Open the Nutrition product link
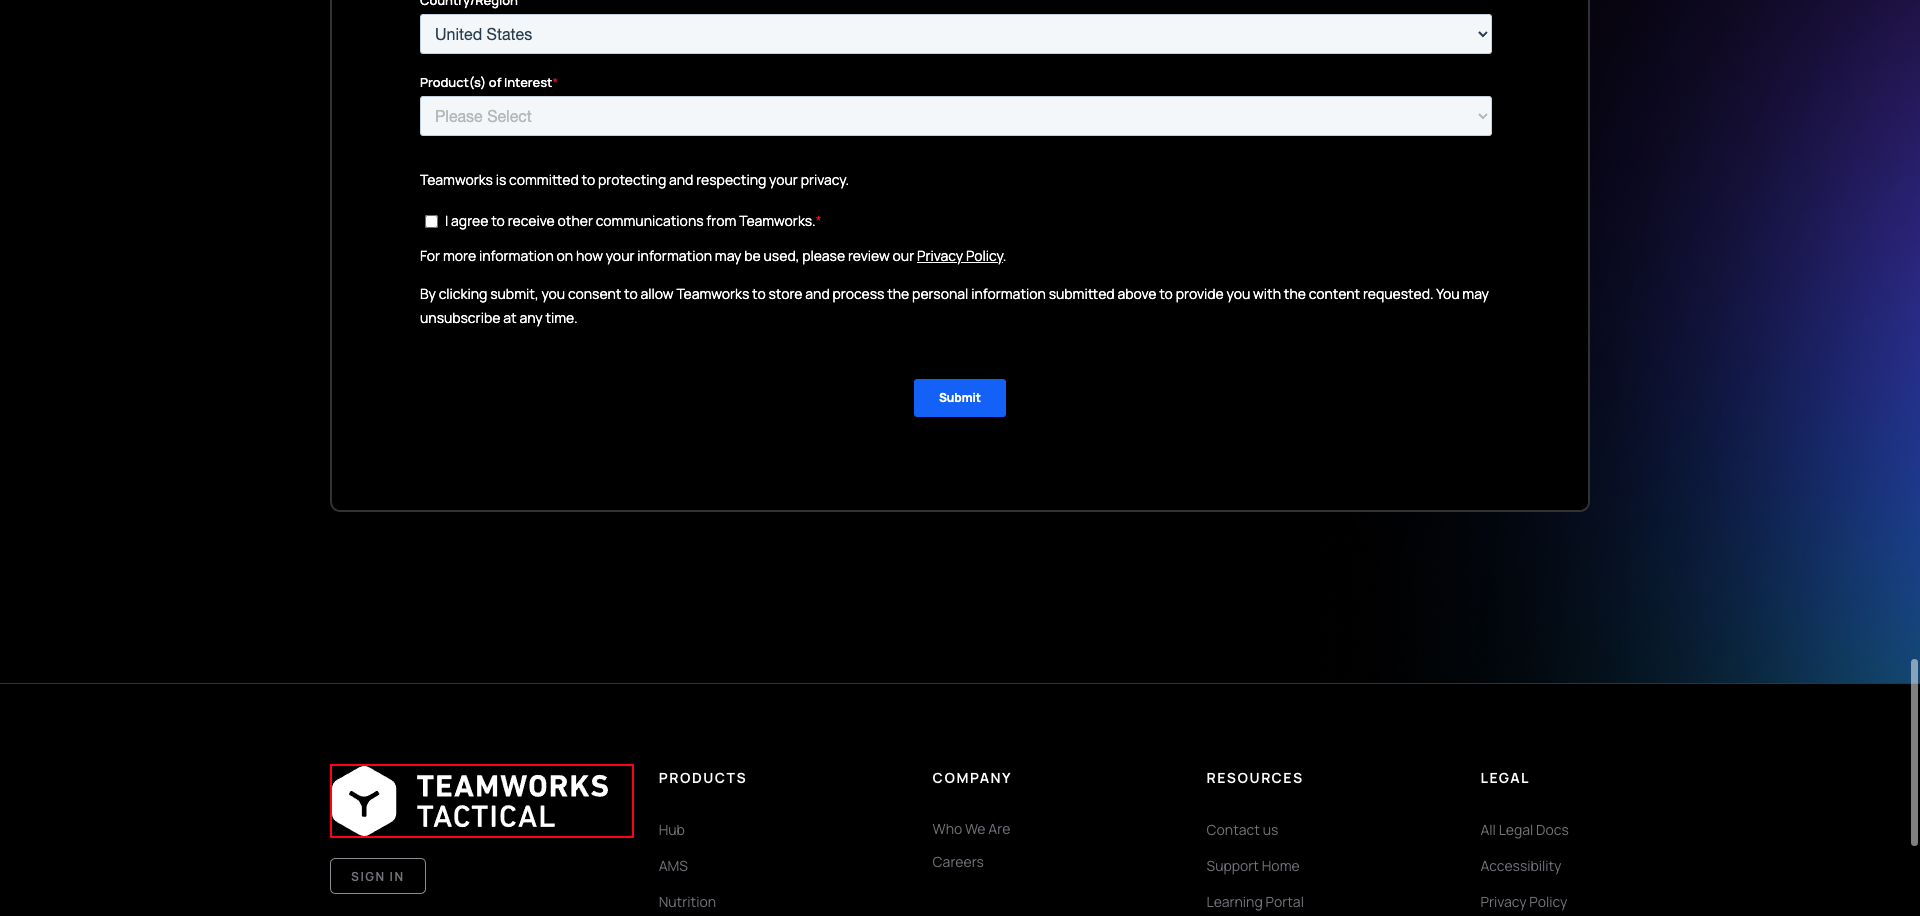1920x916 pixels. [x=686, y=901]
